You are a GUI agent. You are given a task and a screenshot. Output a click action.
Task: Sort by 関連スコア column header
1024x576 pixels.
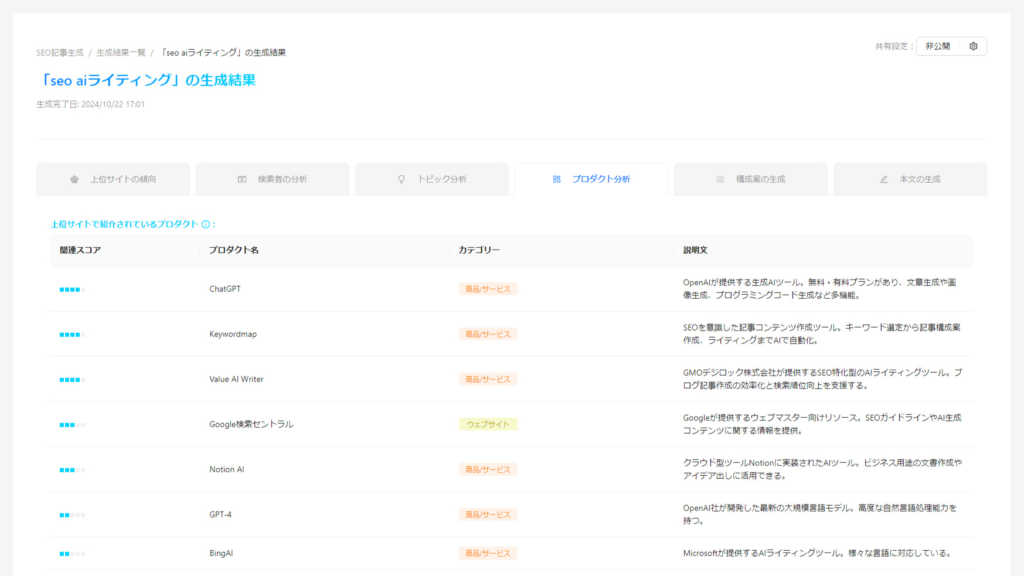pos(80,250)
